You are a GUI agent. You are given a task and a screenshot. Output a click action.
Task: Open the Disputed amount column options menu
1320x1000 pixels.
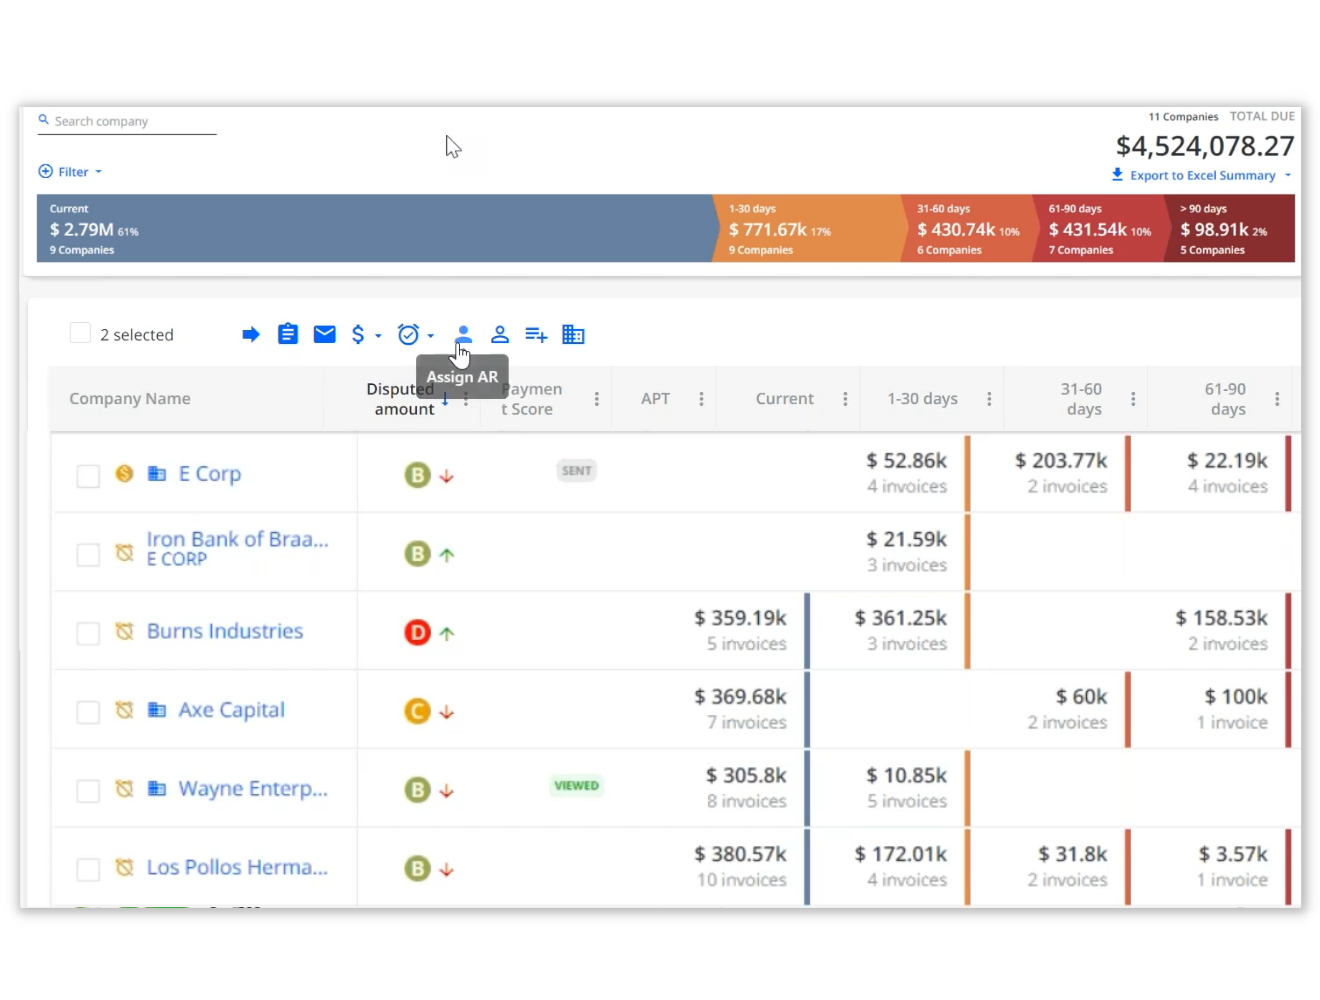tap(466, 398)
